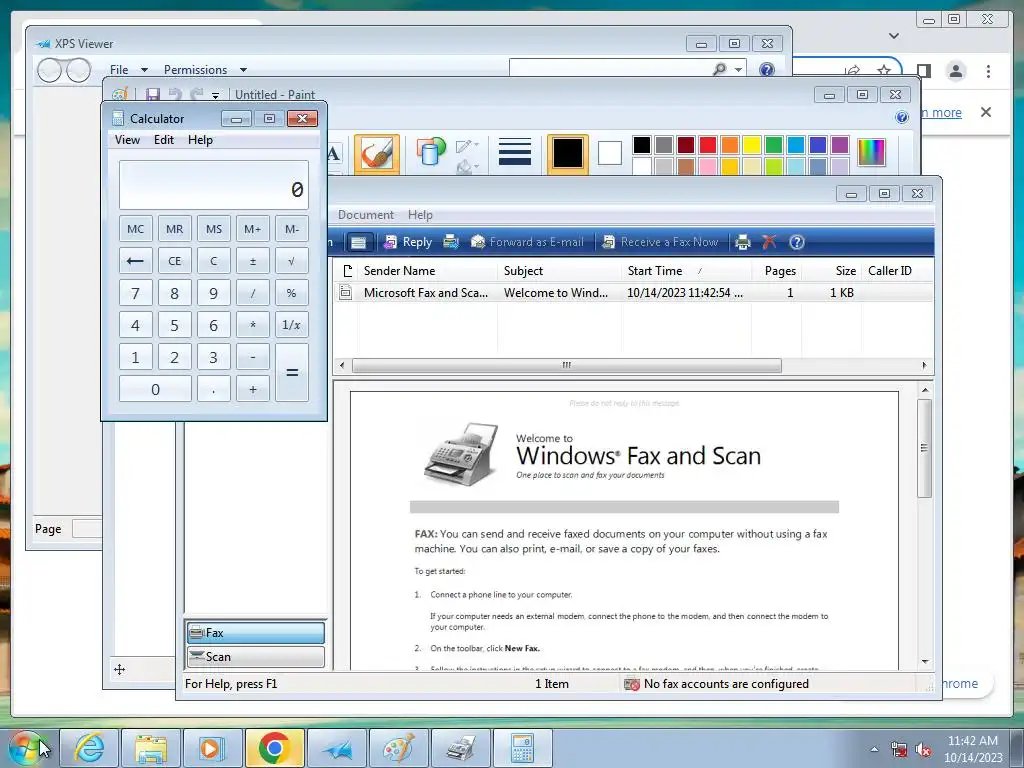
Task: Click the equals button on Calculator
Action: tap(292, 373)
